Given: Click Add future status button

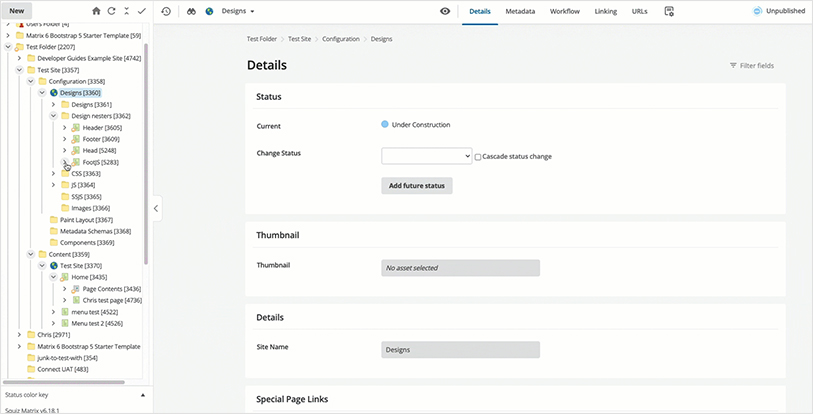Looking at the screenshot, I should coord(417,186).
